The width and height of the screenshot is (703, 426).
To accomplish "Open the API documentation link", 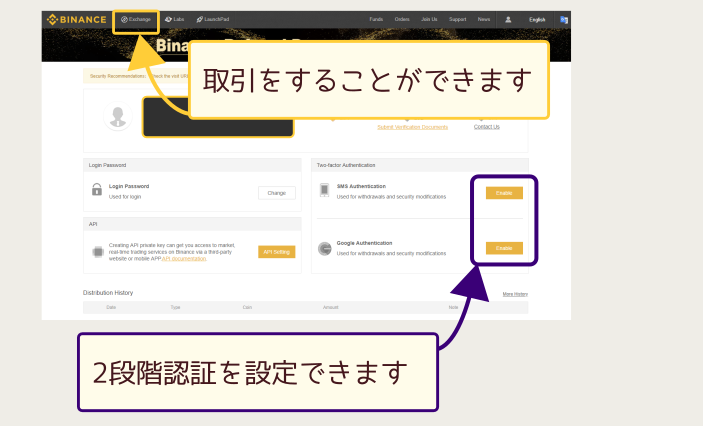I will point(184,259).
